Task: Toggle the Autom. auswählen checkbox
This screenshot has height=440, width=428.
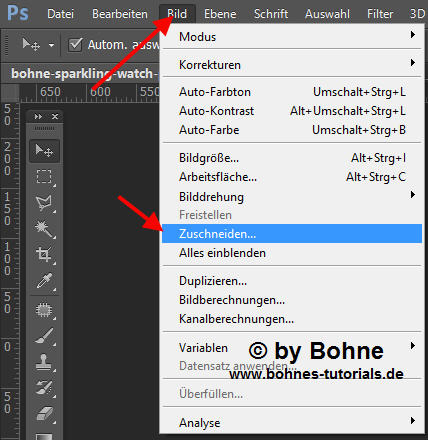Action: [75, 45]
